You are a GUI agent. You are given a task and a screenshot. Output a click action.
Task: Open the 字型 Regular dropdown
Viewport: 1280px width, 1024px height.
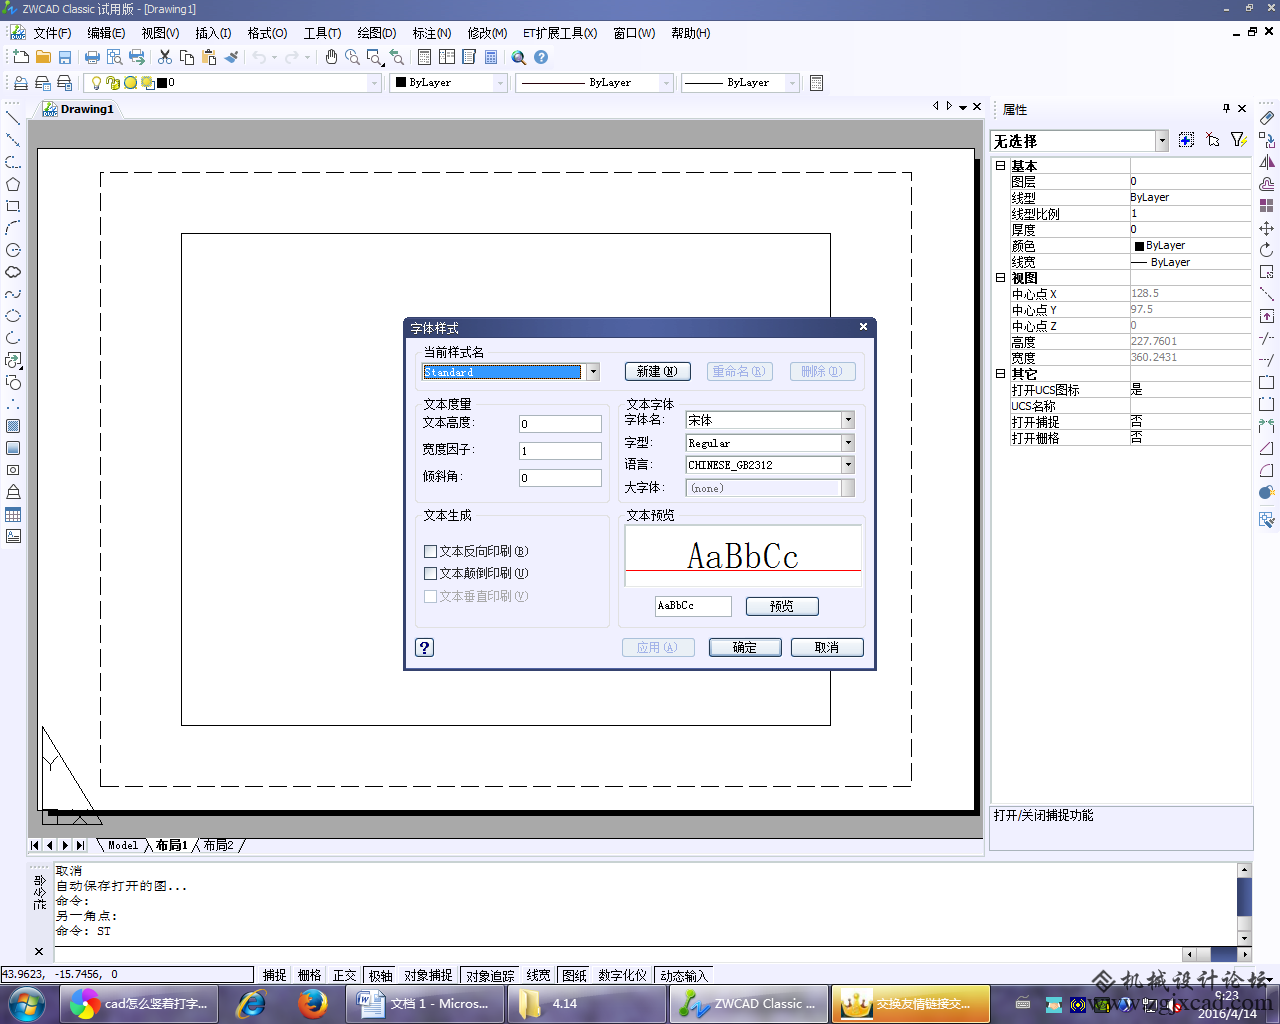click(848, 442)
